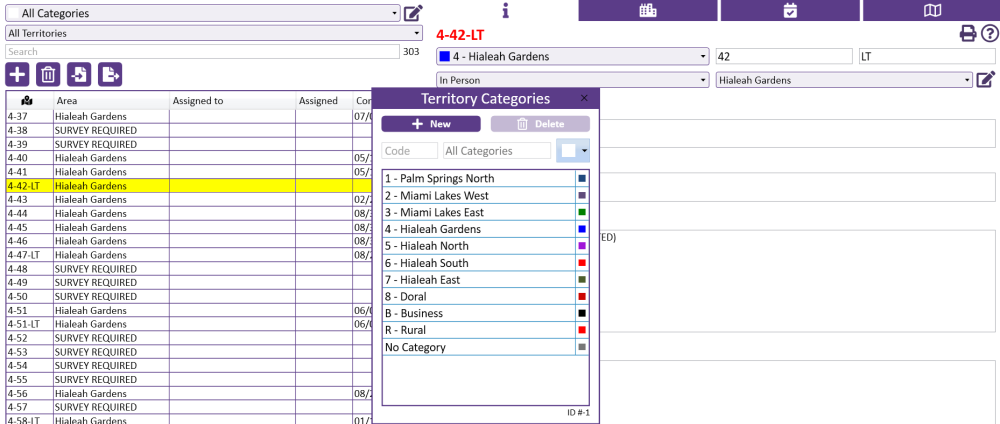Screen dimensions: 1000x424
Task: Switch to the addresses building tab
Action: (648, 10)
